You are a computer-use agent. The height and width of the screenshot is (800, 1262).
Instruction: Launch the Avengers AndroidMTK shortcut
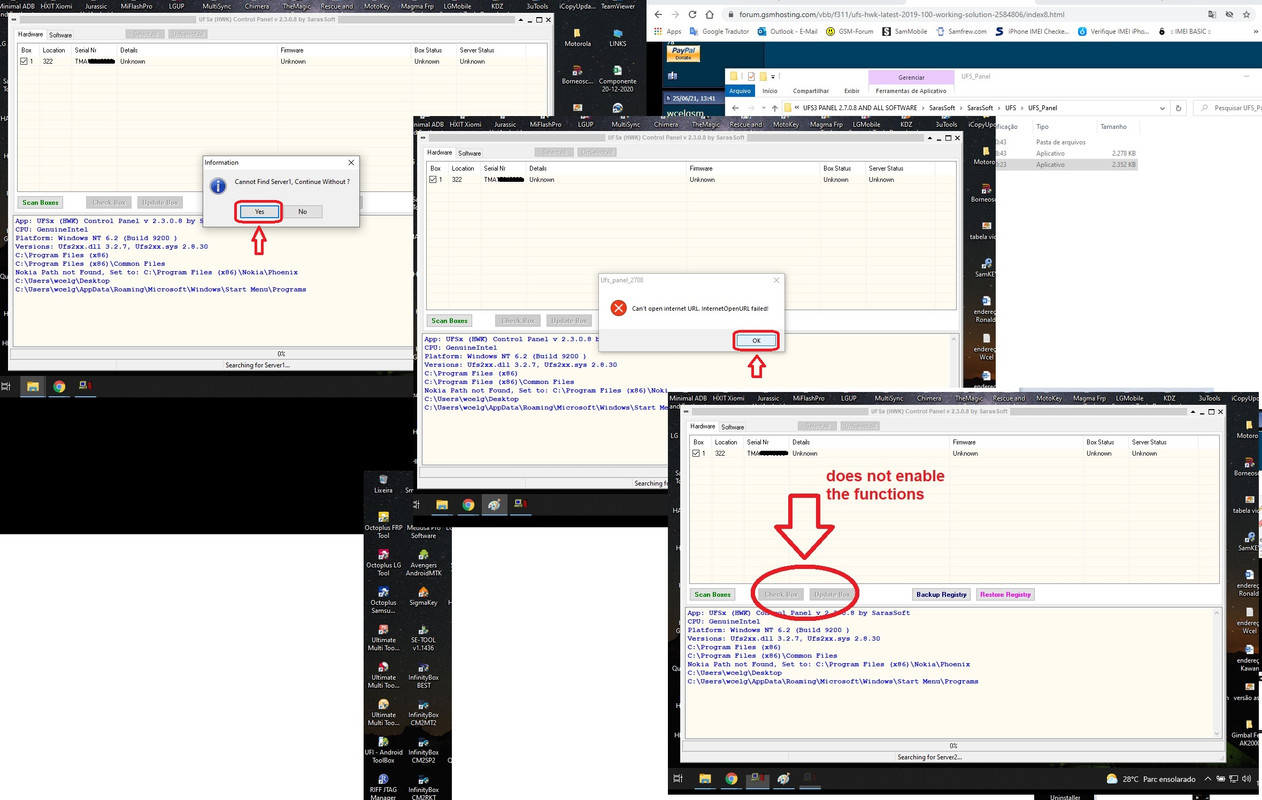pyautogui.click(x=423, y=561)
